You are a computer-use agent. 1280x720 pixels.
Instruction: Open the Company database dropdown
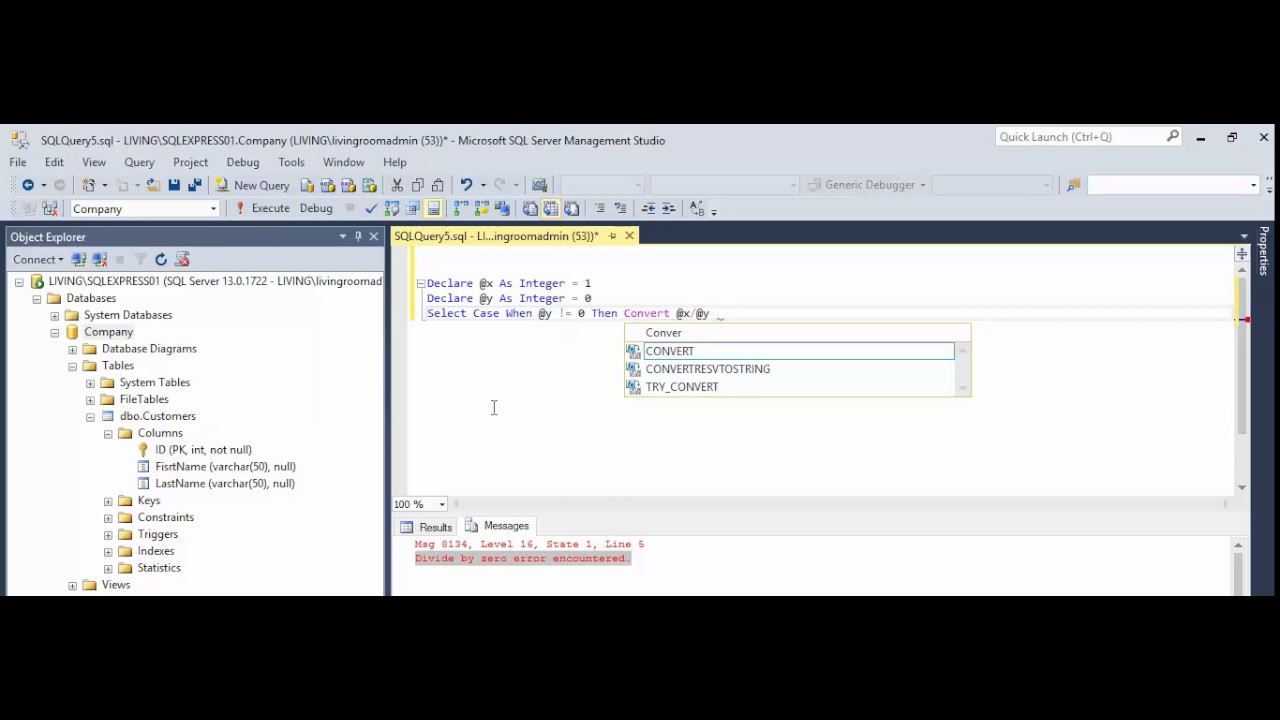(213, 209)
